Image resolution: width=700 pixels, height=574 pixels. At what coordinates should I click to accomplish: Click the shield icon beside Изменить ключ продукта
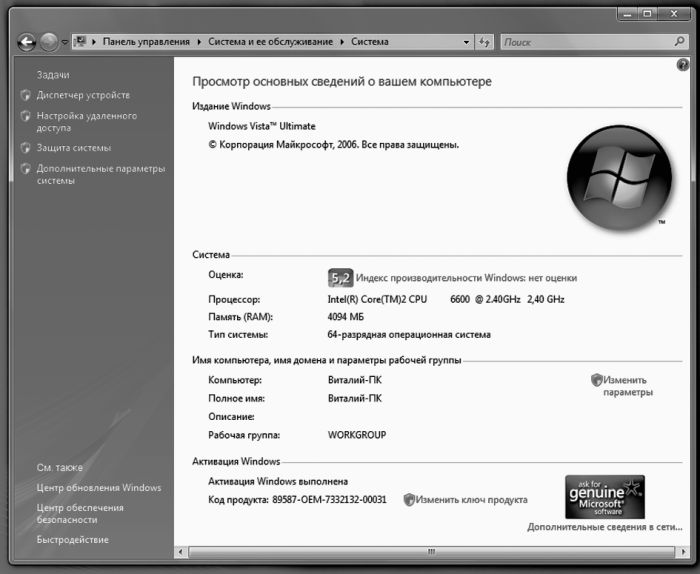coord(409,499)
